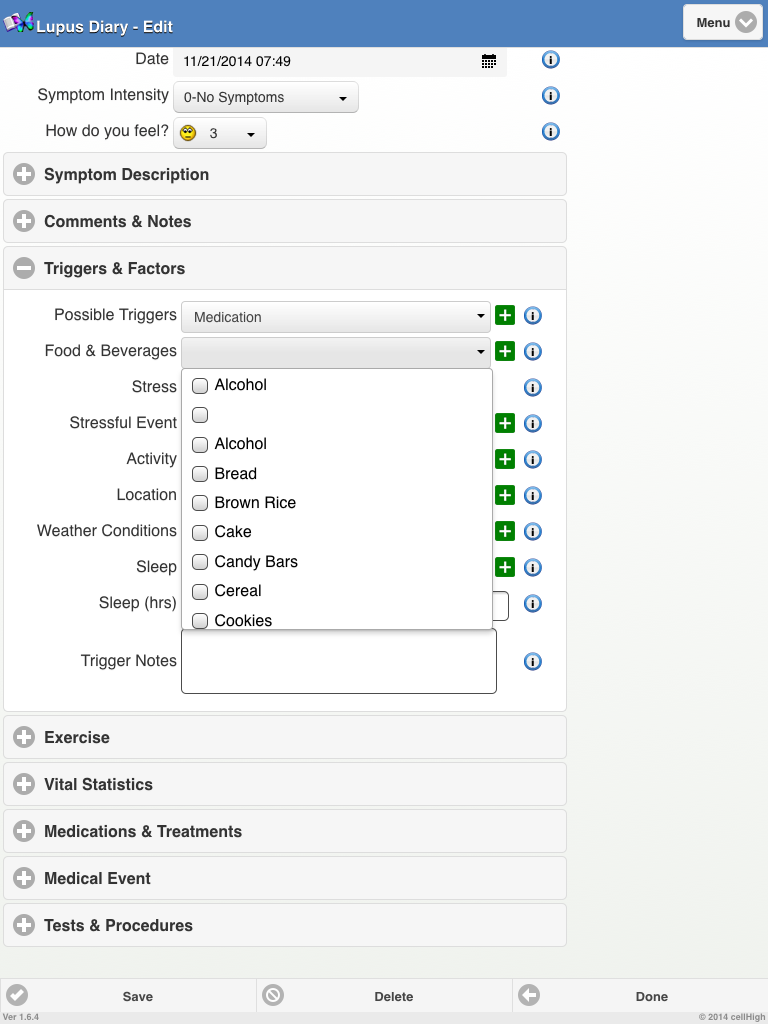The width and height of the screenshot is (768, 1024).
Task: Click the info icon beside Symptom Intensity
Action: point(550,96)
